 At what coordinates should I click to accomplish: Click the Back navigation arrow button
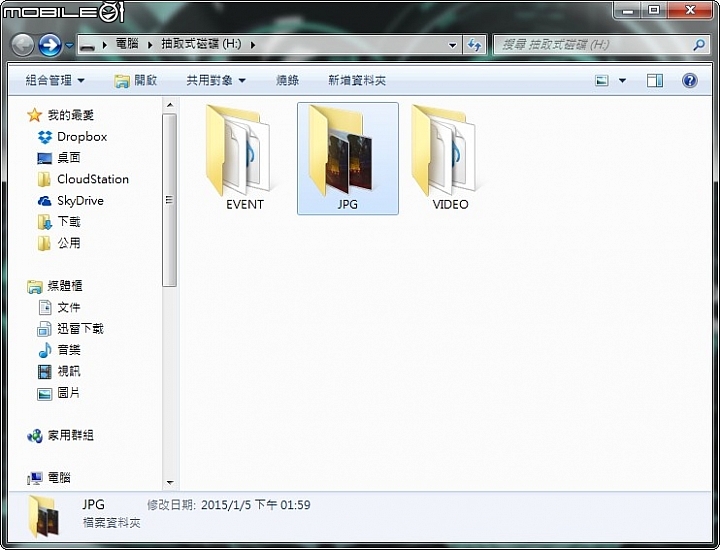22,45
